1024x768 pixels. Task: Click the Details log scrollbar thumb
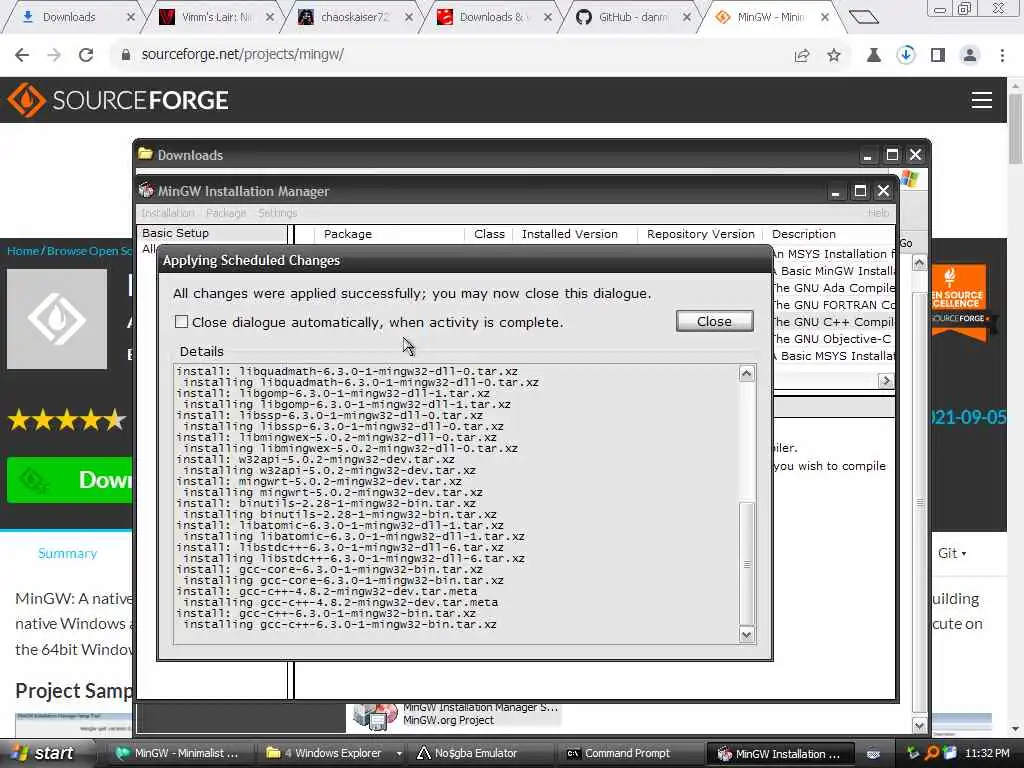click(746, 564)
